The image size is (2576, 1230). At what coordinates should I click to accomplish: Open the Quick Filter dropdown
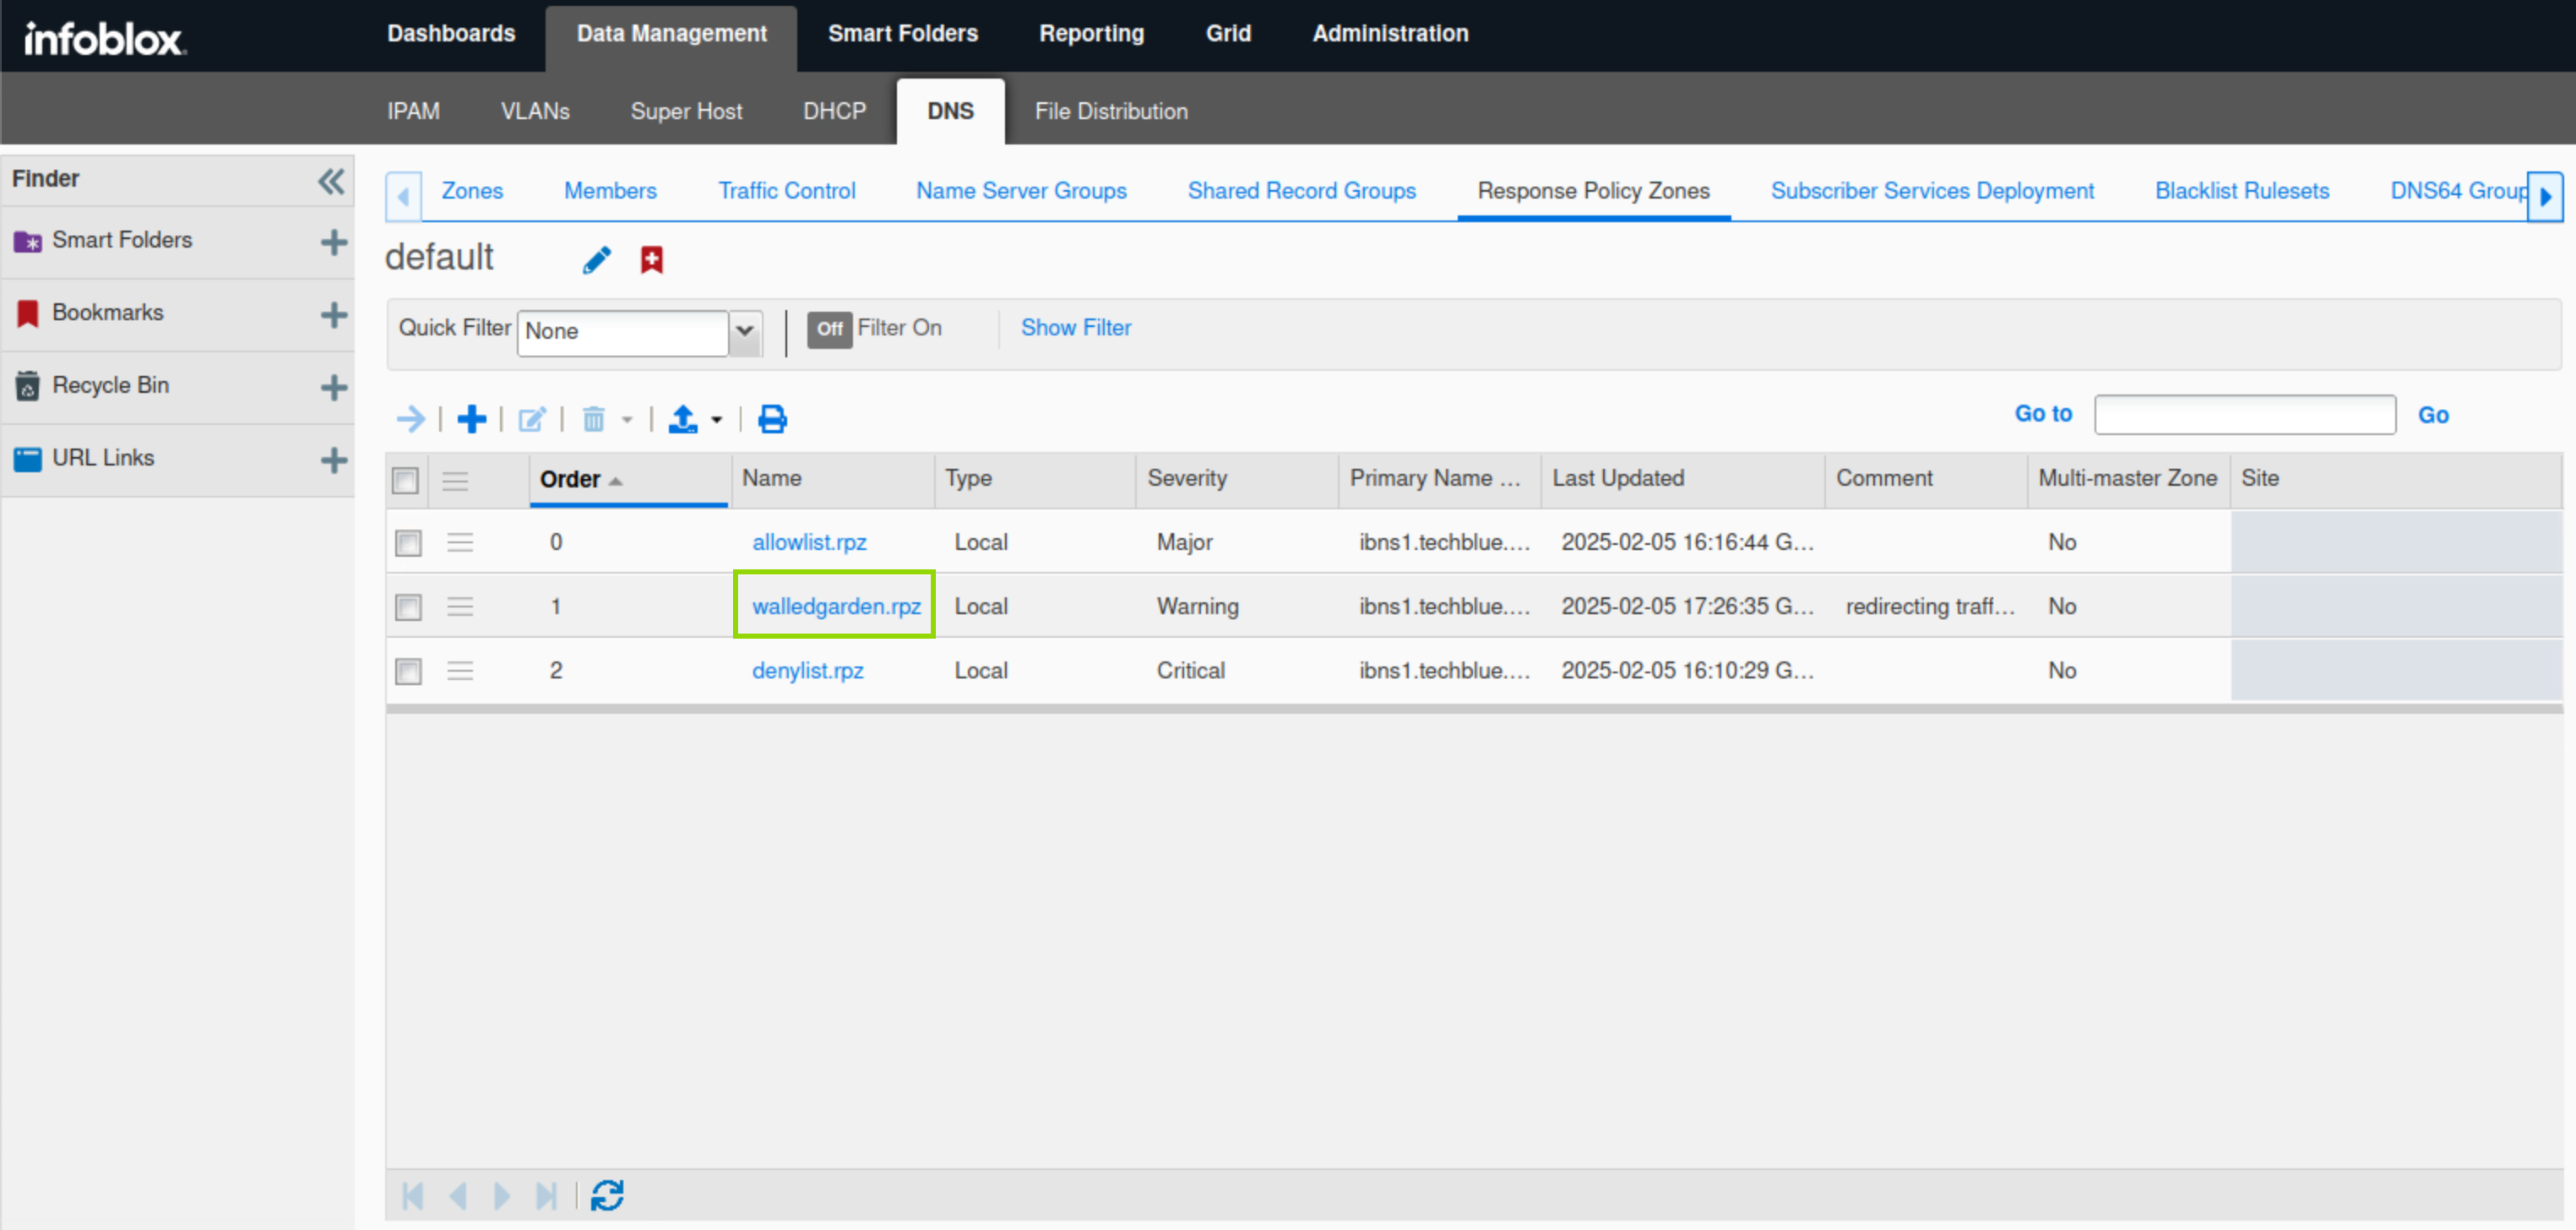coord(744,331)
